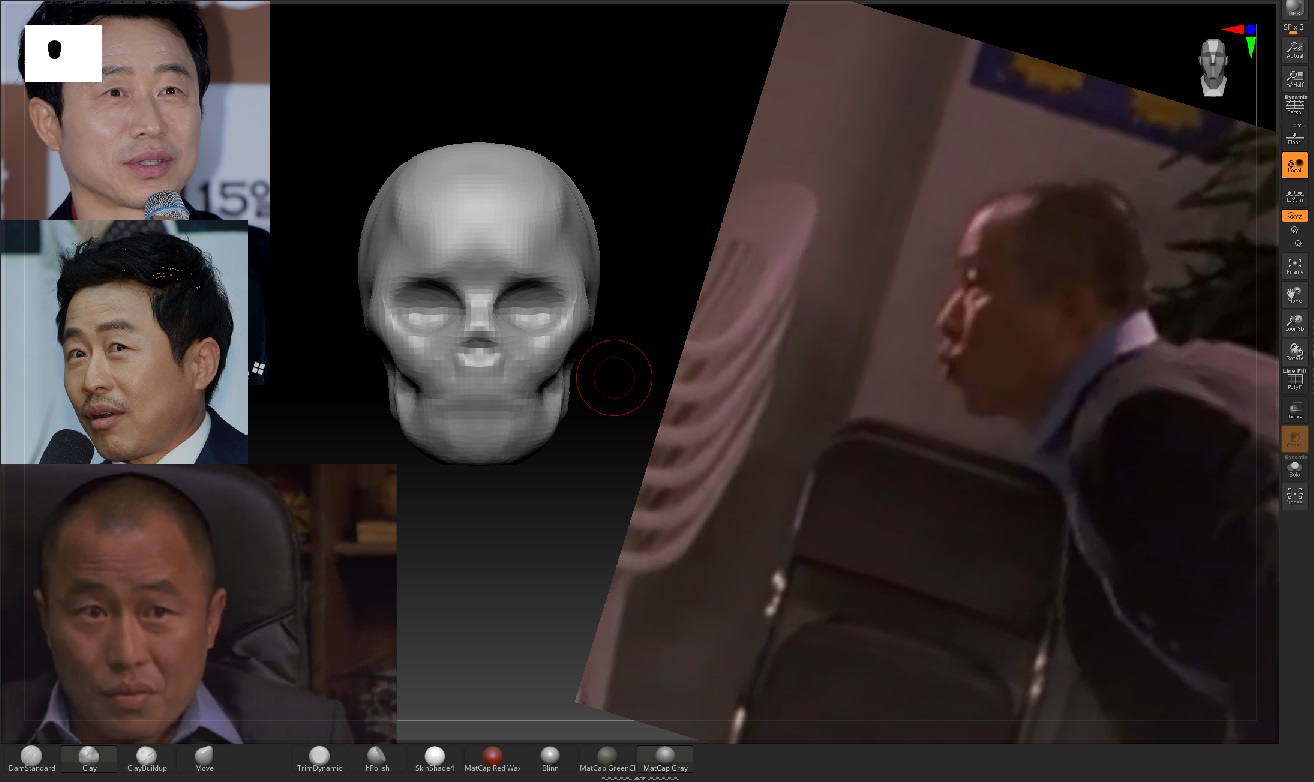The image size is (1314, 782).
Task: Apply the SkinShade4 material
Action: [434, 759]
